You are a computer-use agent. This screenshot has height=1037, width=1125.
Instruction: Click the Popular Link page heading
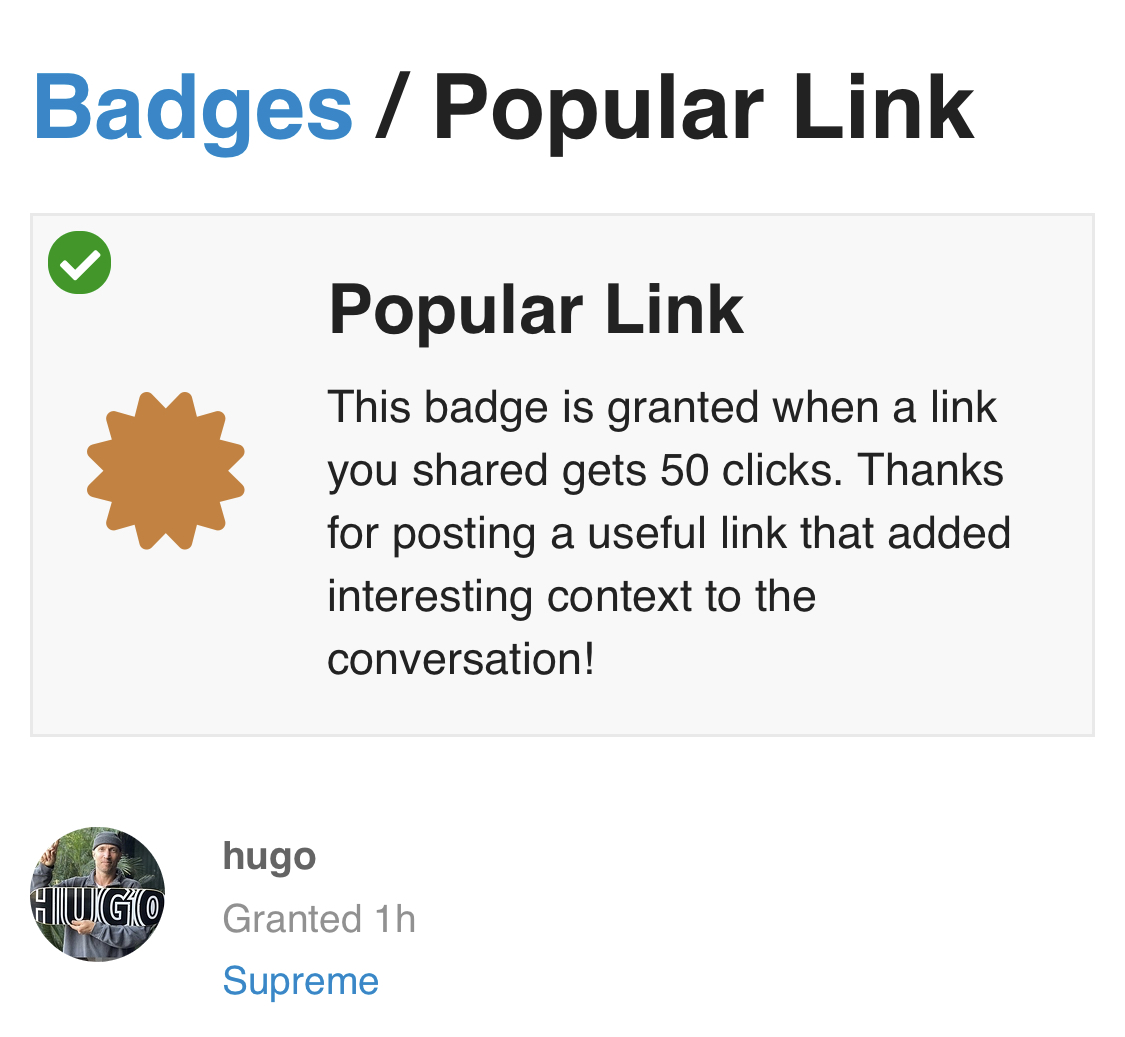click(x=703, y=108)
